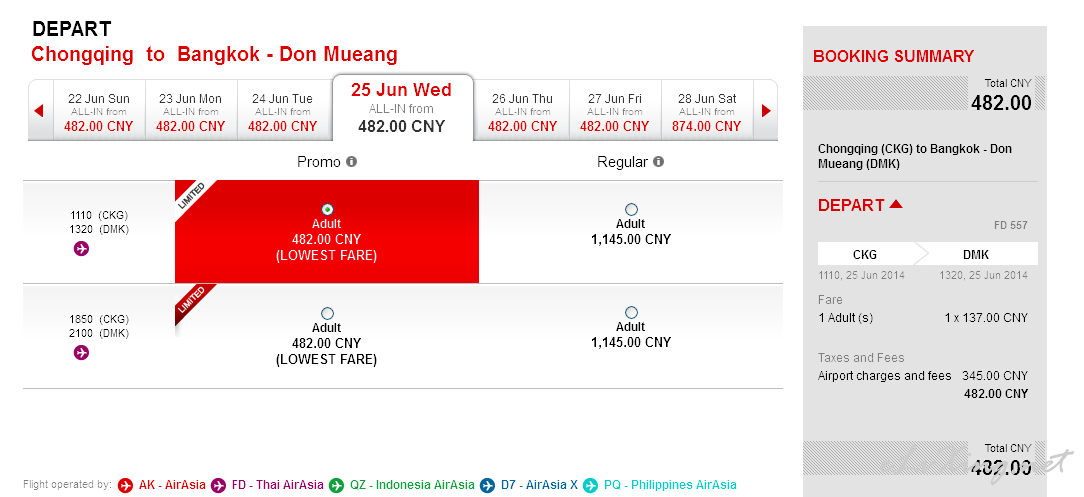
Task: Select Regular 1,145 CNY fare for 1110 flight
Action: [x=631, y=209]
